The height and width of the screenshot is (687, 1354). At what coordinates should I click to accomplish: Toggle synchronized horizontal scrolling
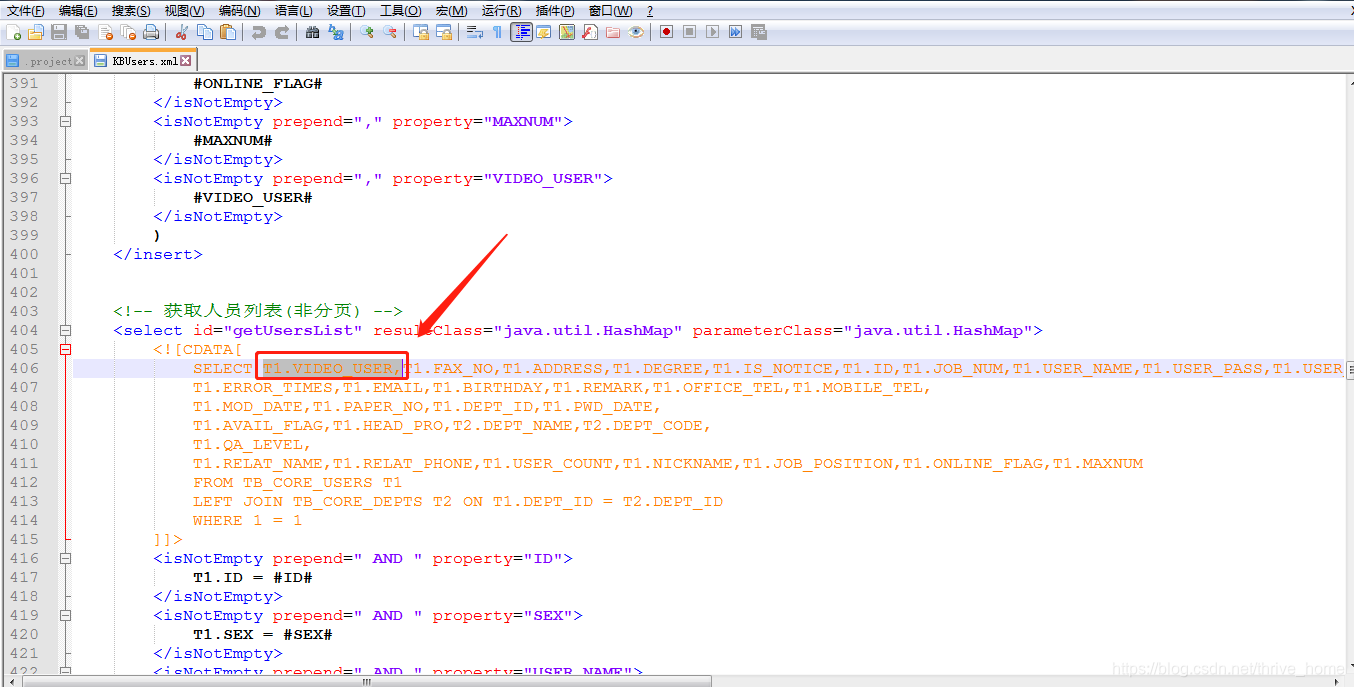pyautogui.click(x=444, y=32)
